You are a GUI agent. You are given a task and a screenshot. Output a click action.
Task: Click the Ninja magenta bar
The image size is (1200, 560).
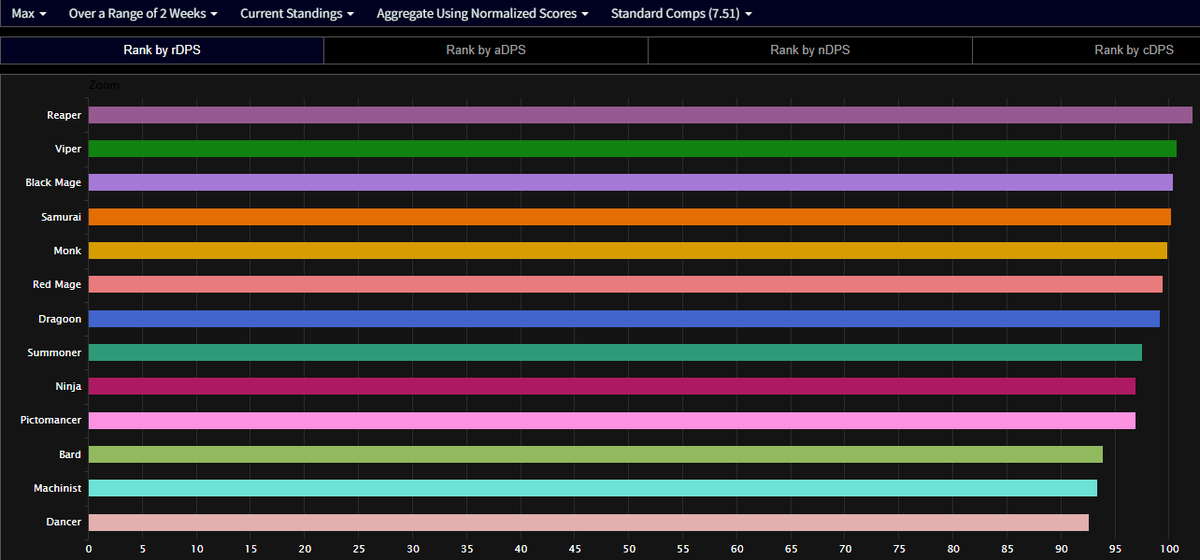[x=612, y=387]
